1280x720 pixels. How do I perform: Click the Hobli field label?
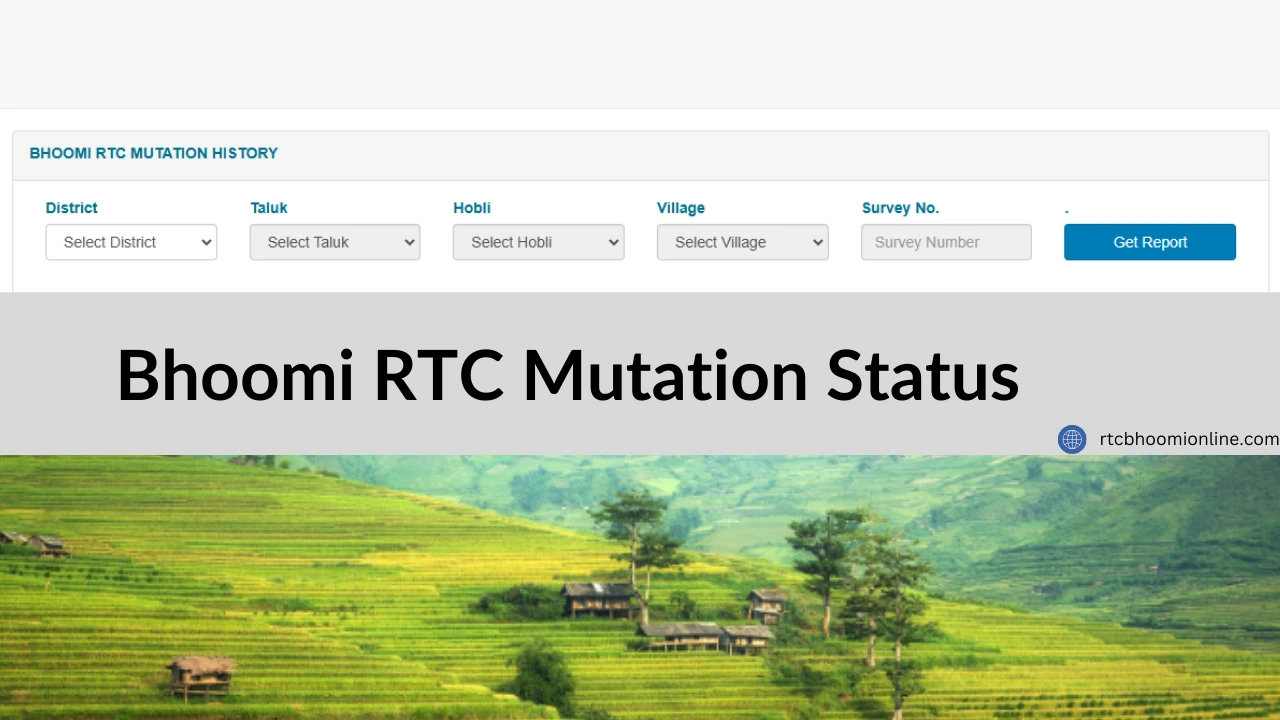pos(472,208)
